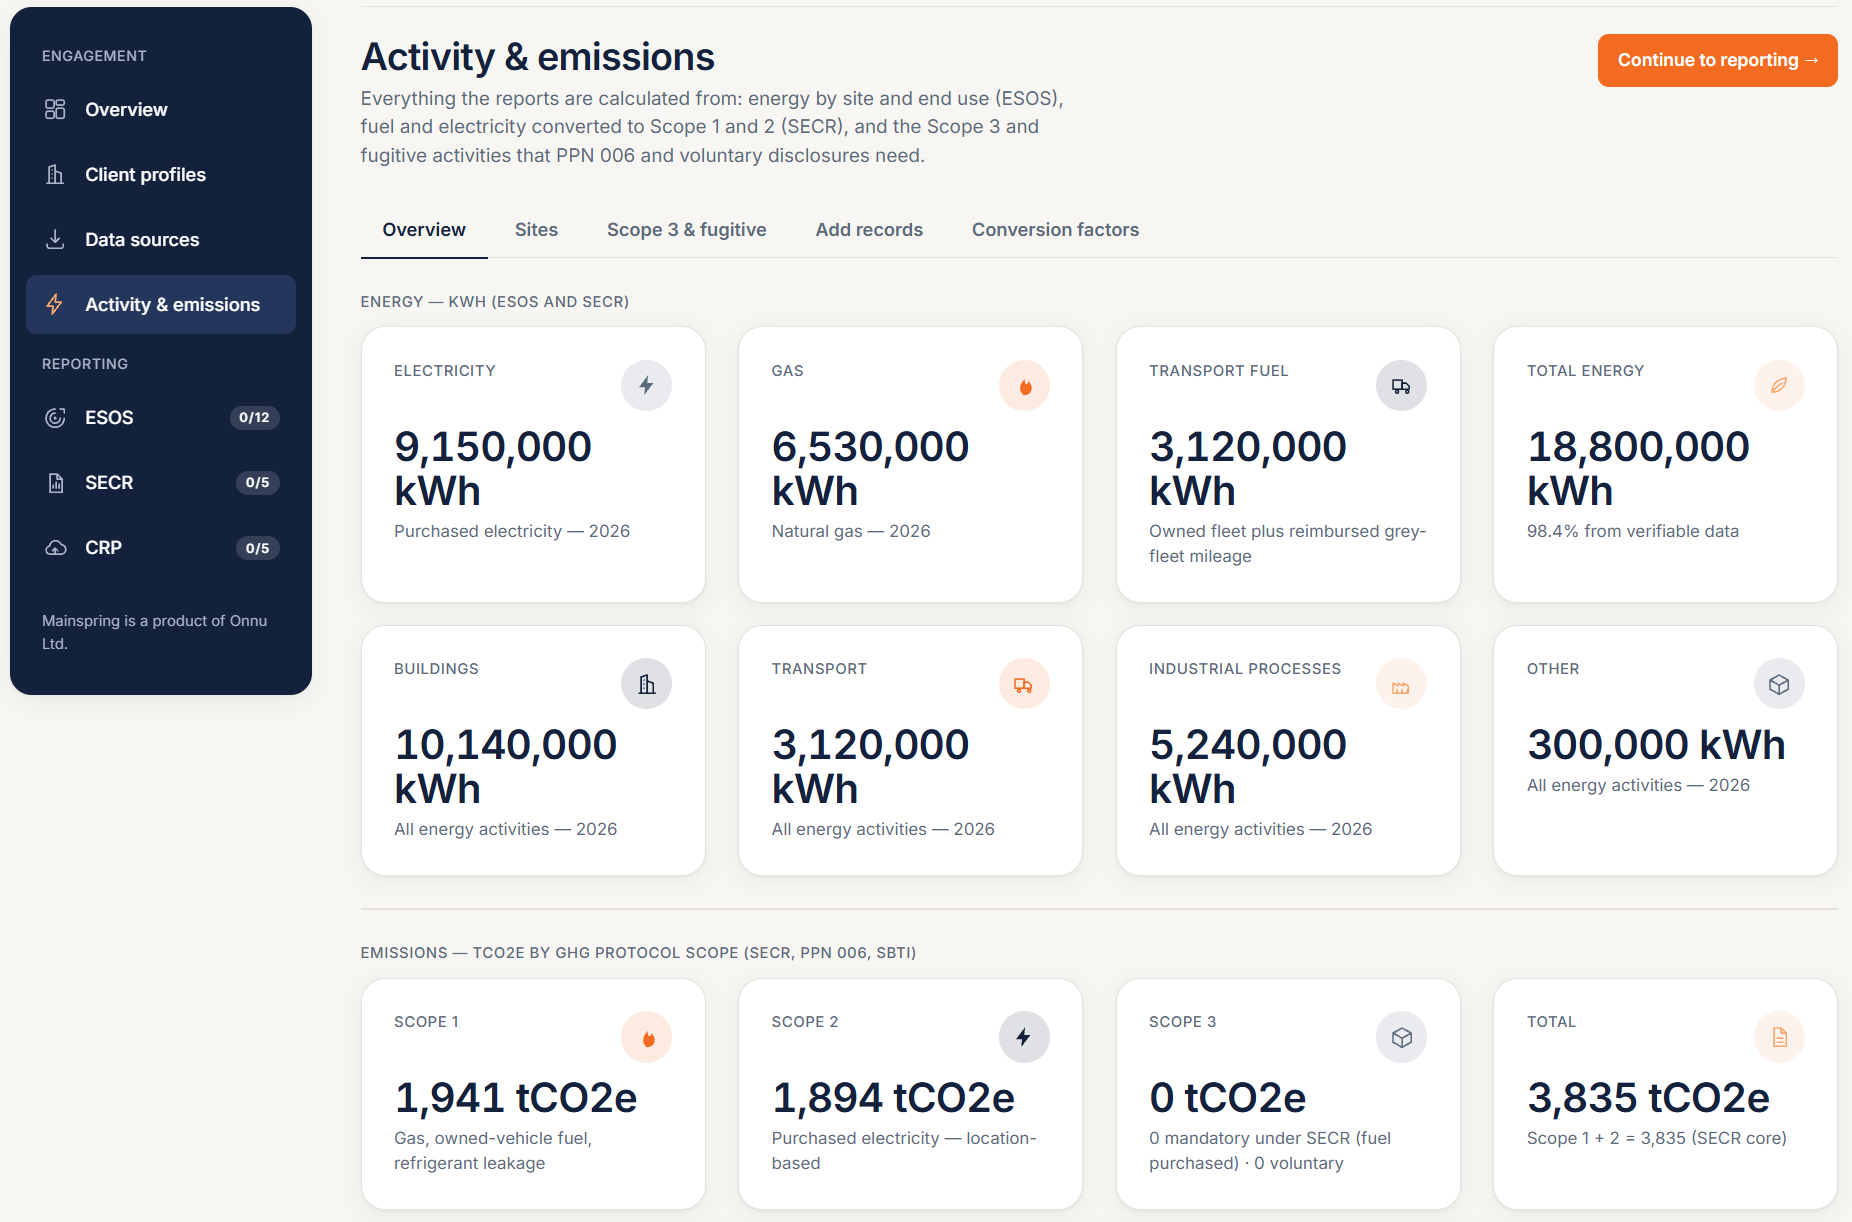
Task: Click 'Owned fleet plus reimbursed grey-fleet mileage' text
Action: click(x=1287, y=544)
